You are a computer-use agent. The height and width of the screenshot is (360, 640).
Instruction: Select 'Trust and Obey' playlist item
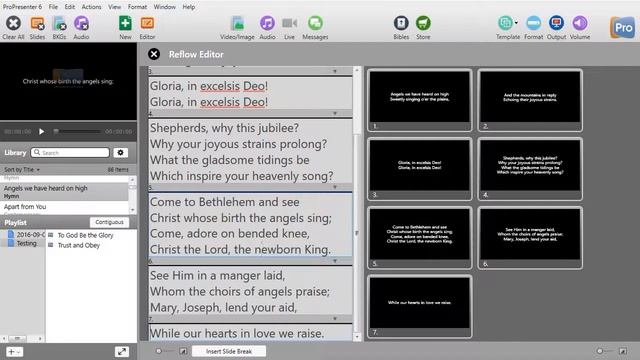click(79, 245)
